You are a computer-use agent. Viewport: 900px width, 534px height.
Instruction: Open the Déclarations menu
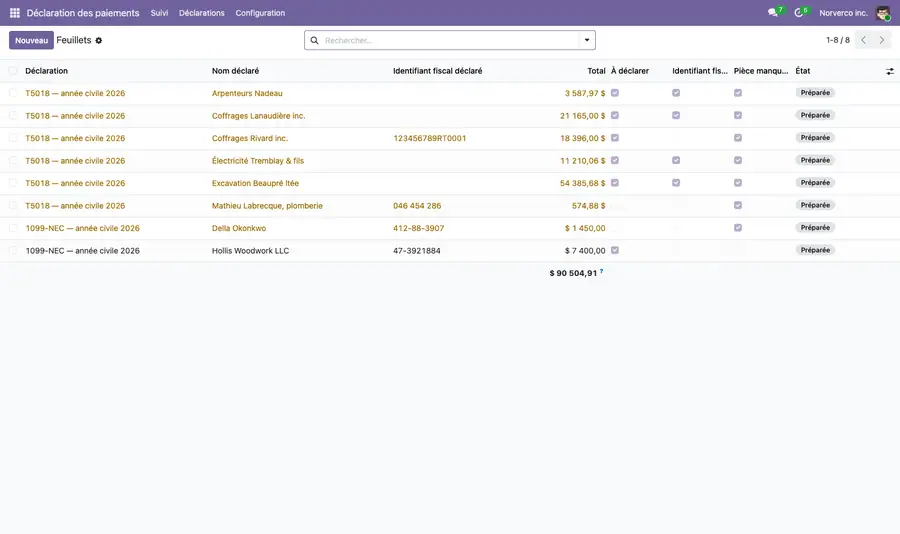click(201, 13)
